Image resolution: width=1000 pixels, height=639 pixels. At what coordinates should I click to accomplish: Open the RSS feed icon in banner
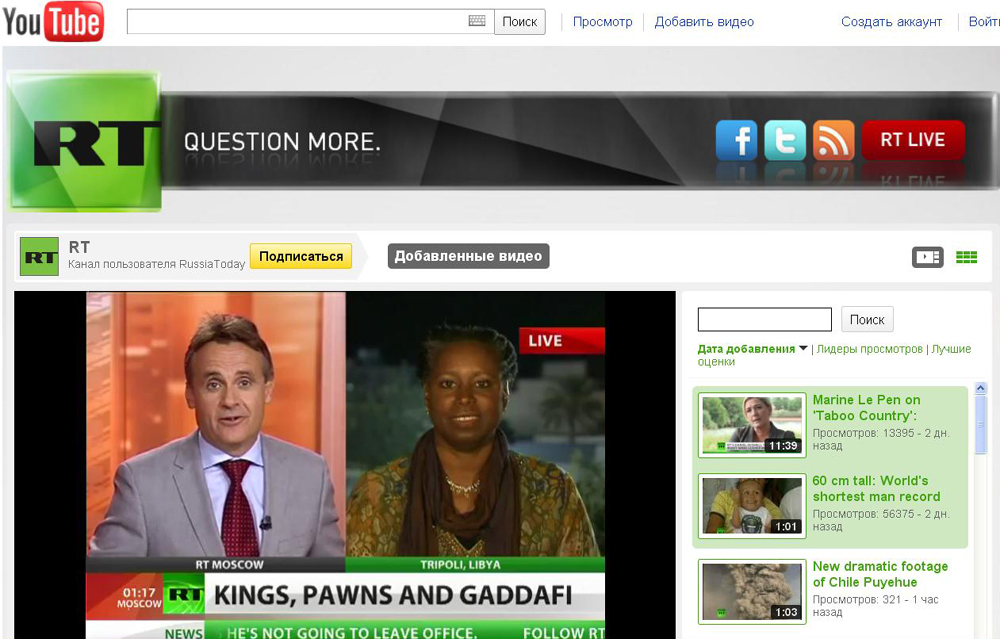tap(834, 140)
